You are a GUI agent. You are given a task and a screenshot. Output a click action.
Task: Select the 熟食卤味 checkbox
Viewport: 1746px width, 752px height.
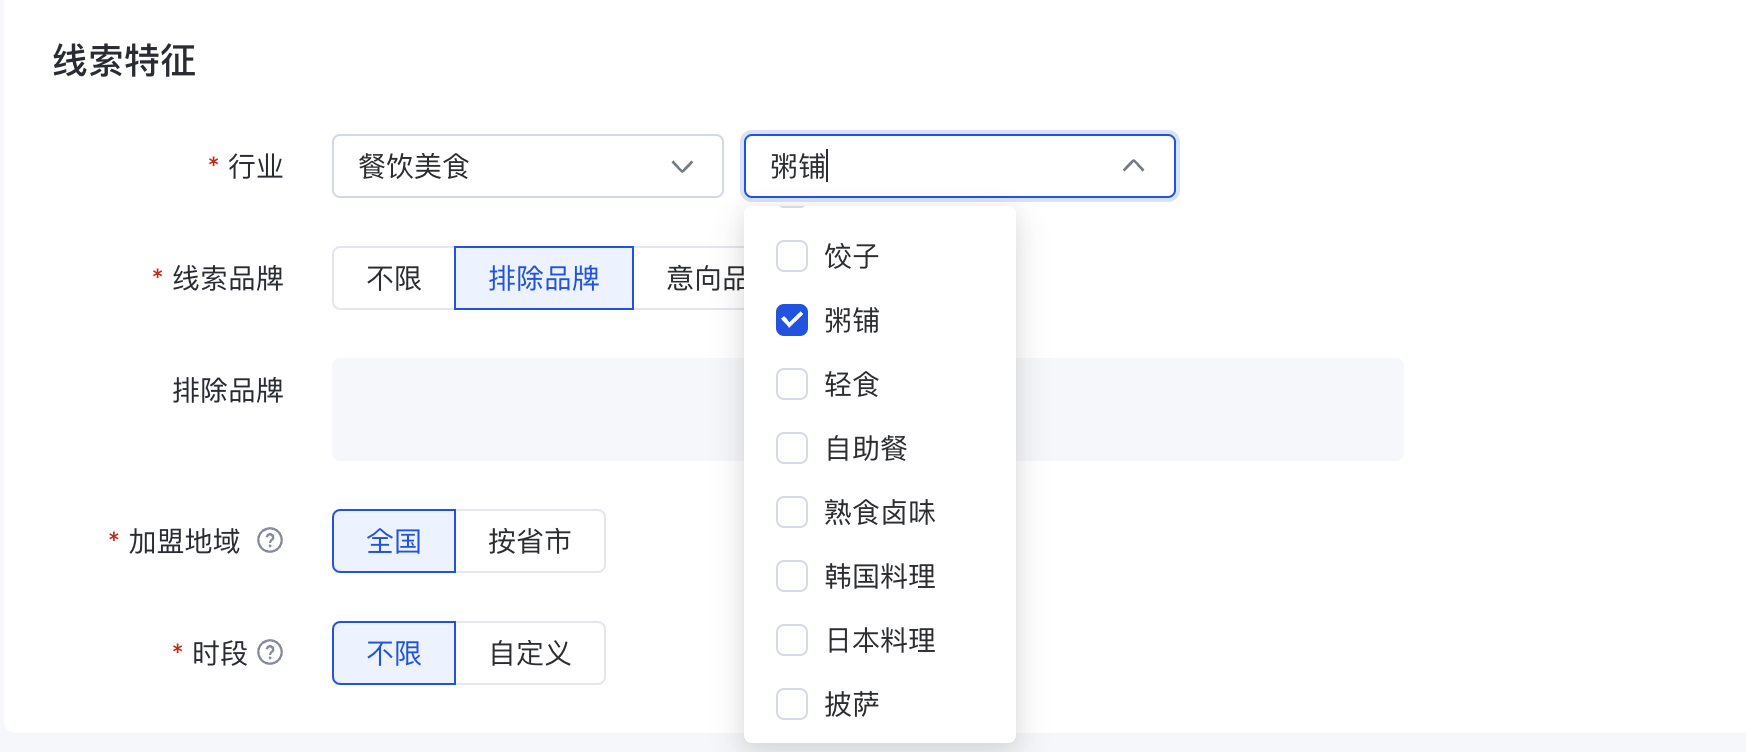[792, 512]
